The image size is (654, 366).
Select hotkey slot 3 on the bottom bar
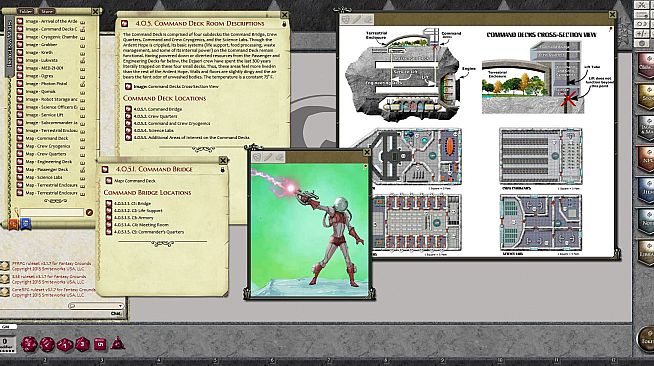[102, 361]
